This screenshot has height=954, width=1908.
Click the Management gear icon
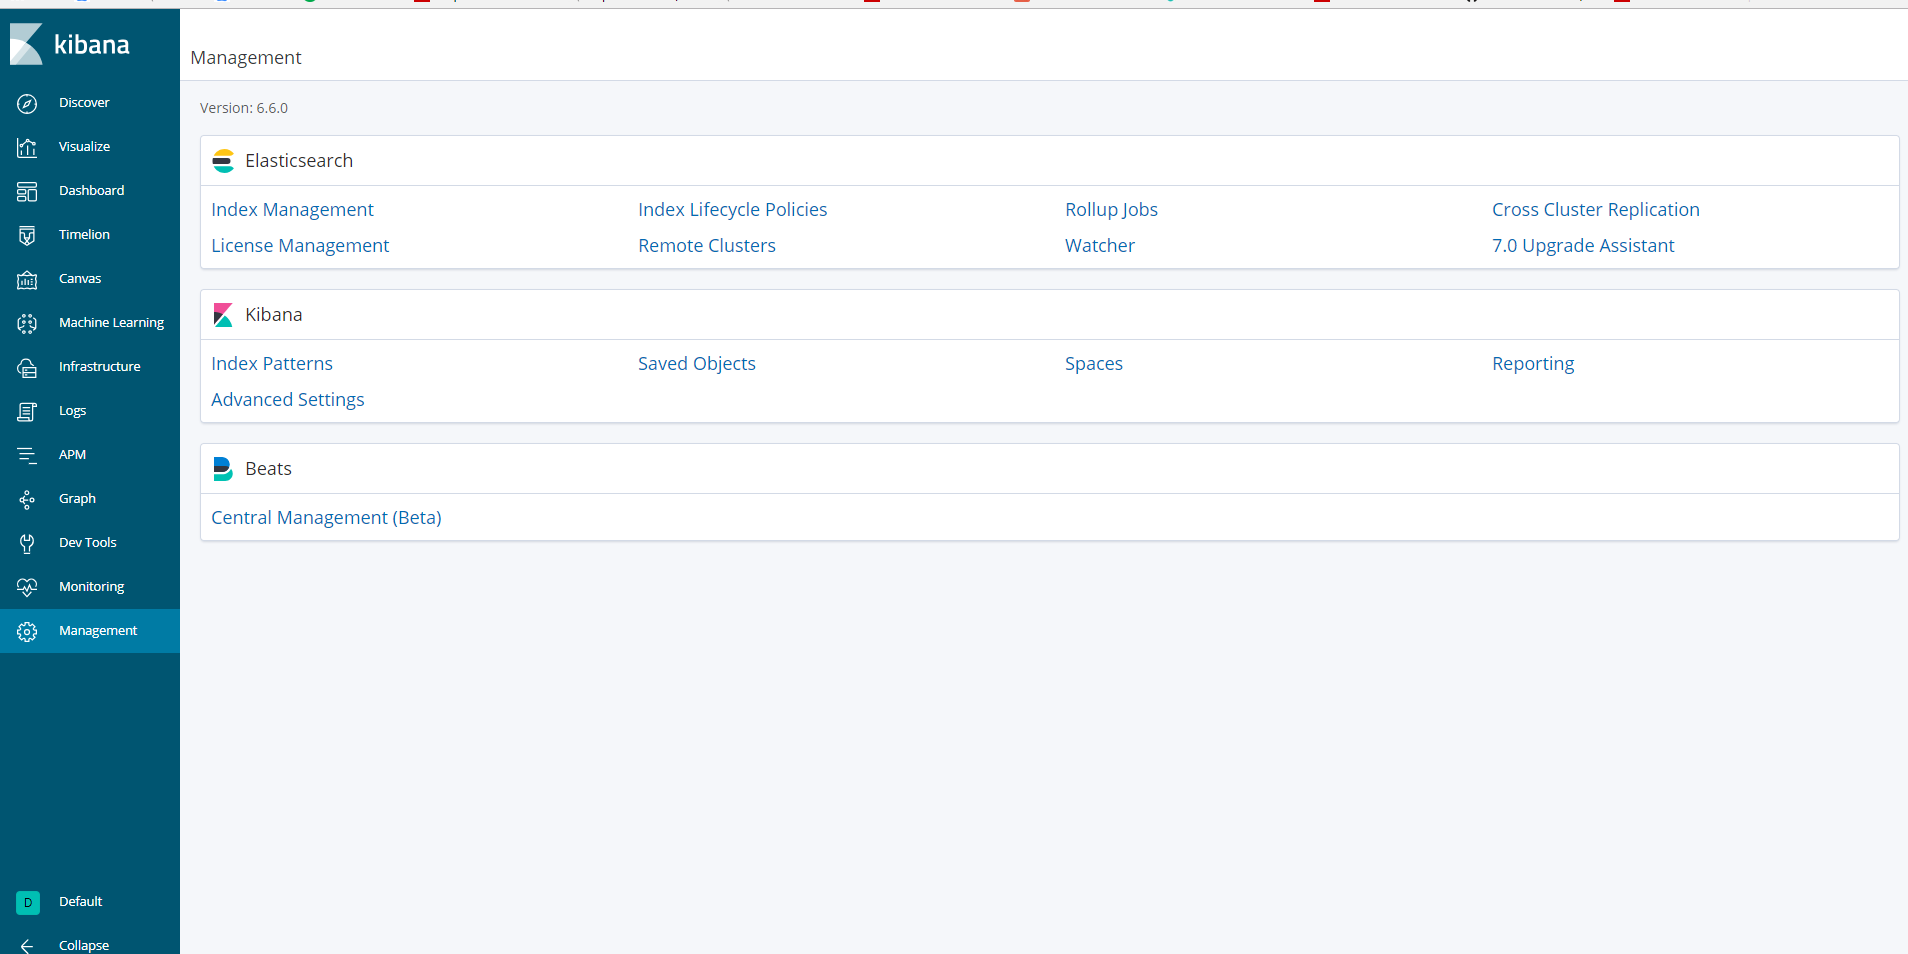coord(27,631)
